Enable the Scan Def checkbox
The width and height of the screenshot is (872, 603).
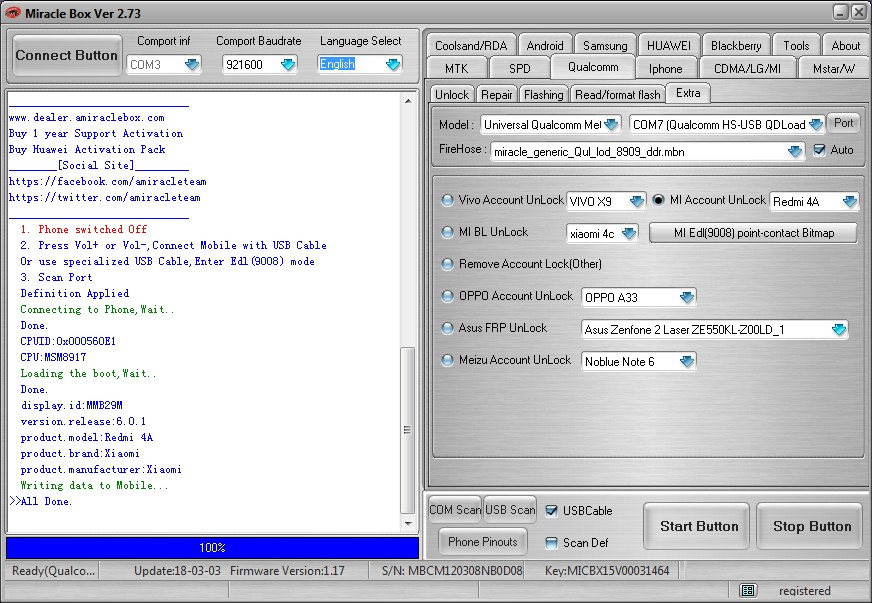[551, 543]
